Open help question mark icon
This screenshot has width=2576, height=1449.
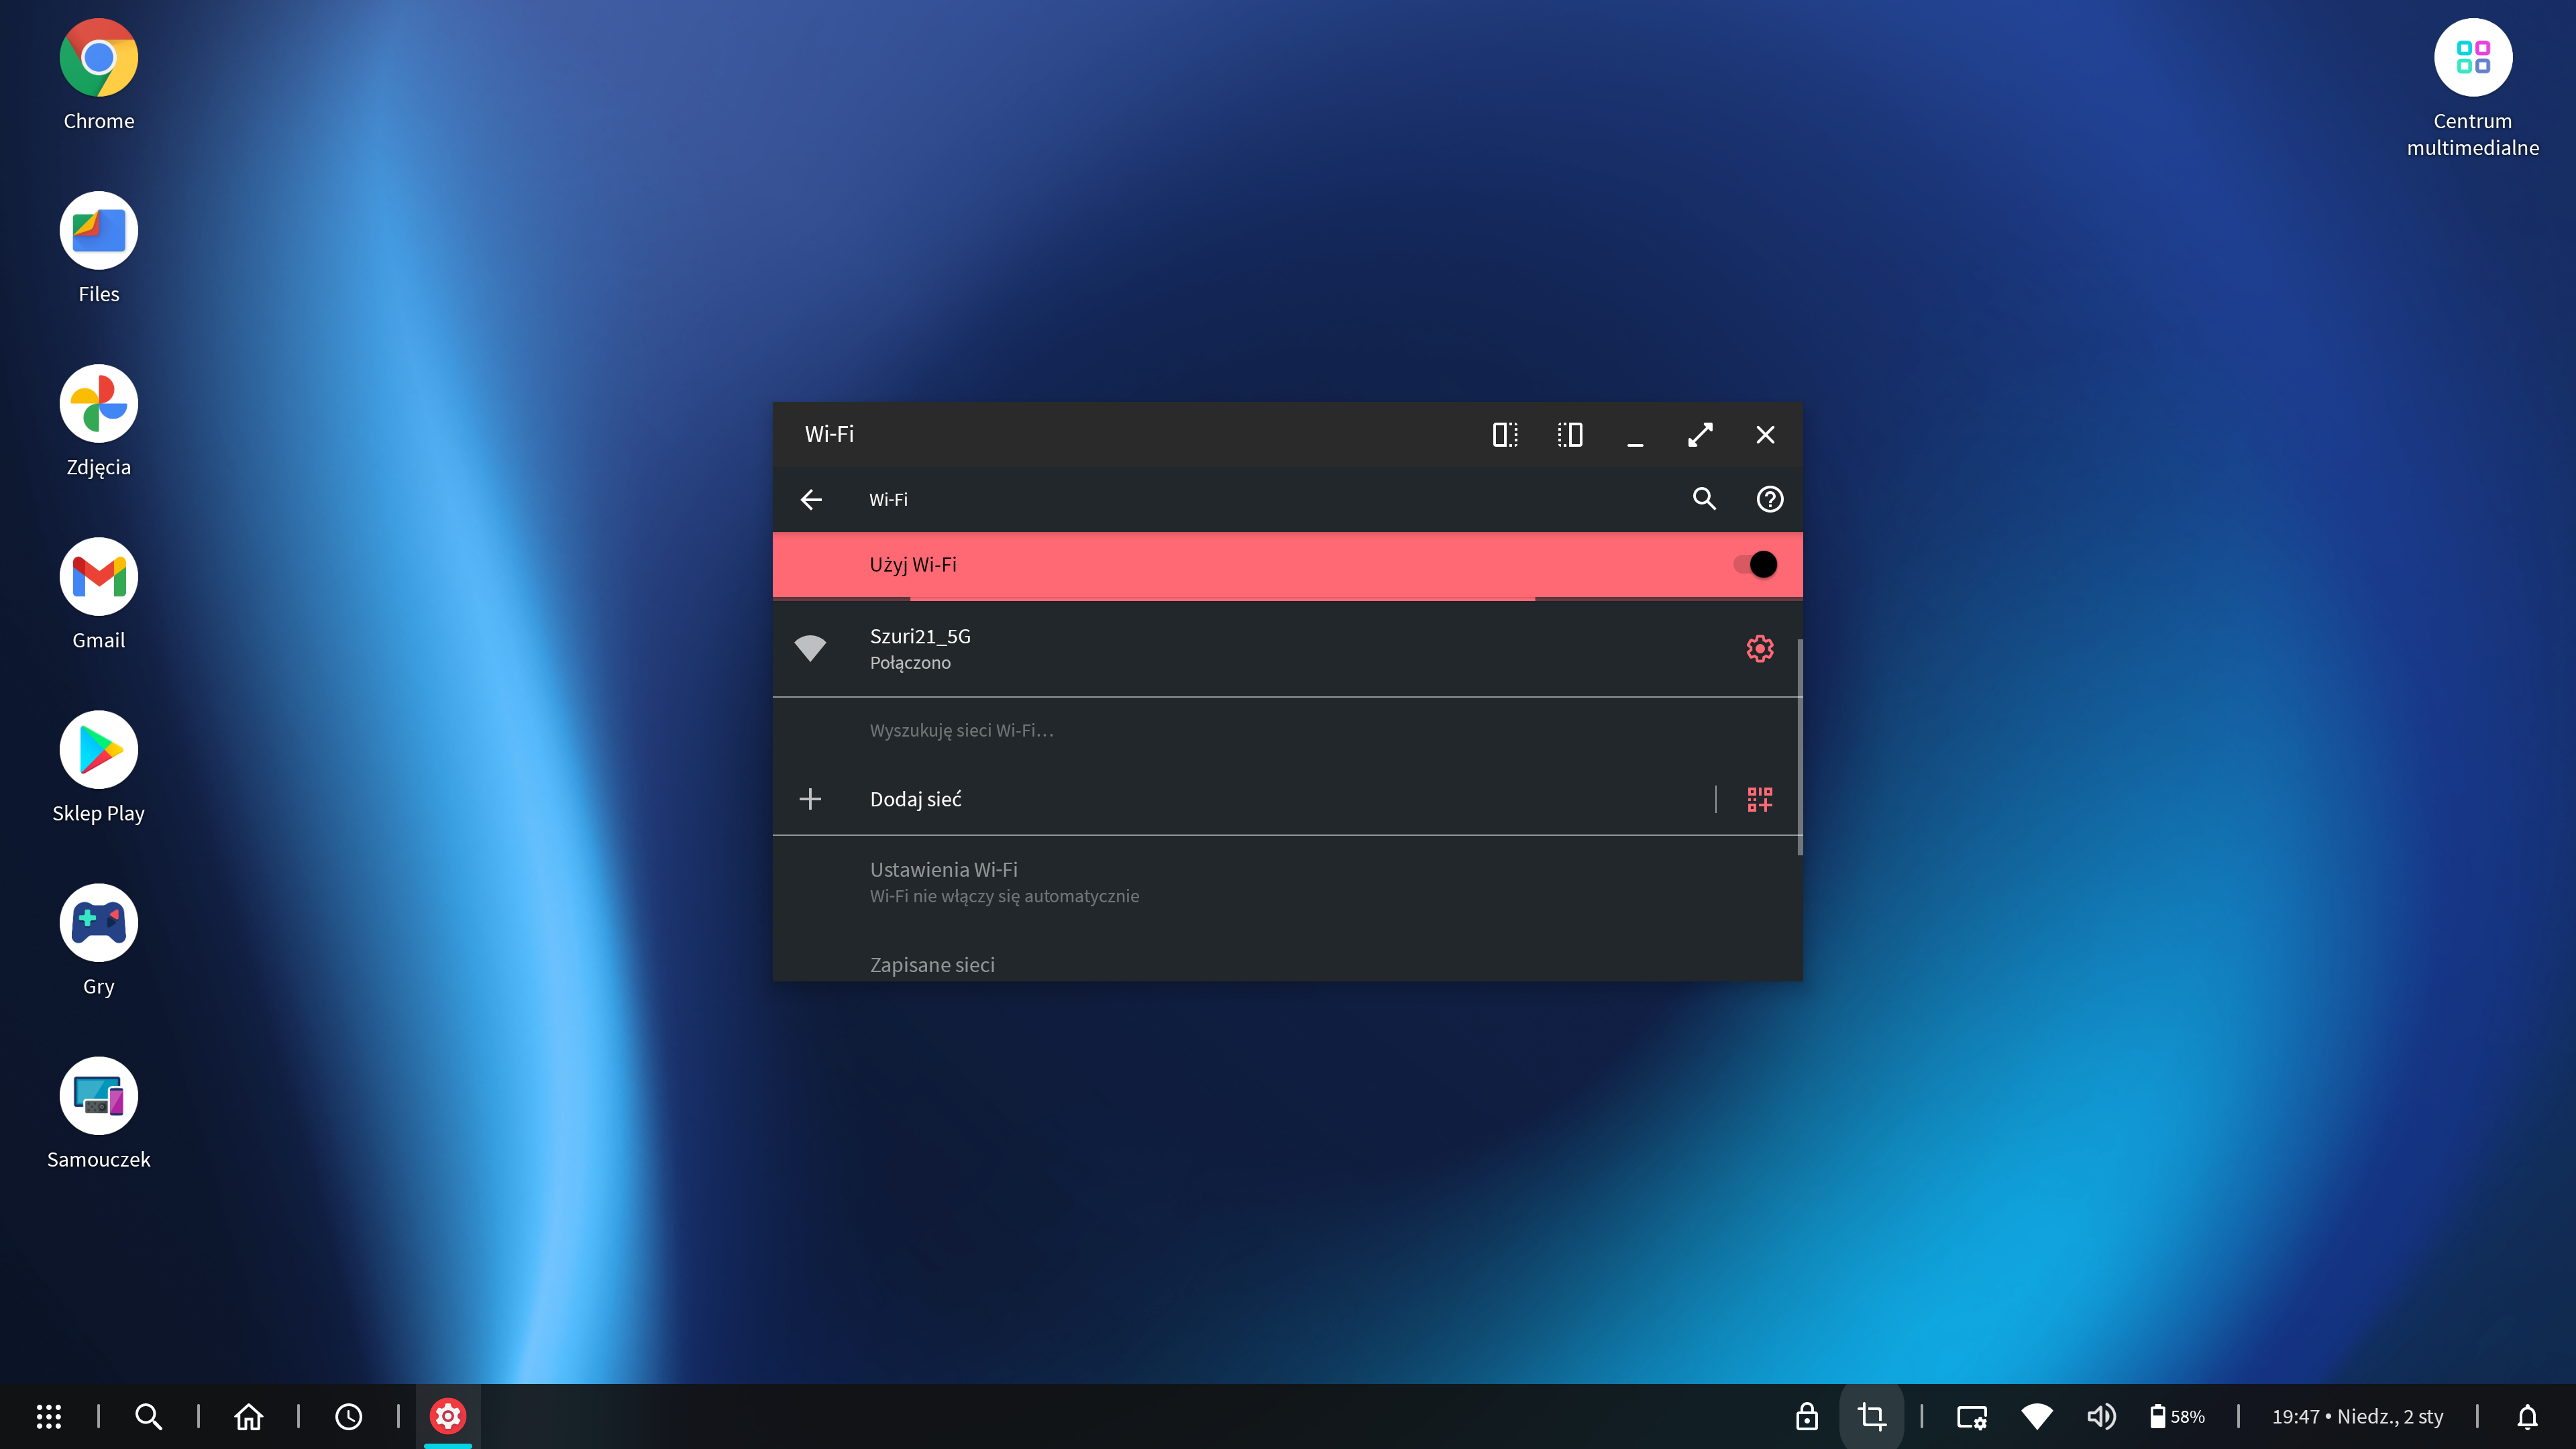(1769, 499)
